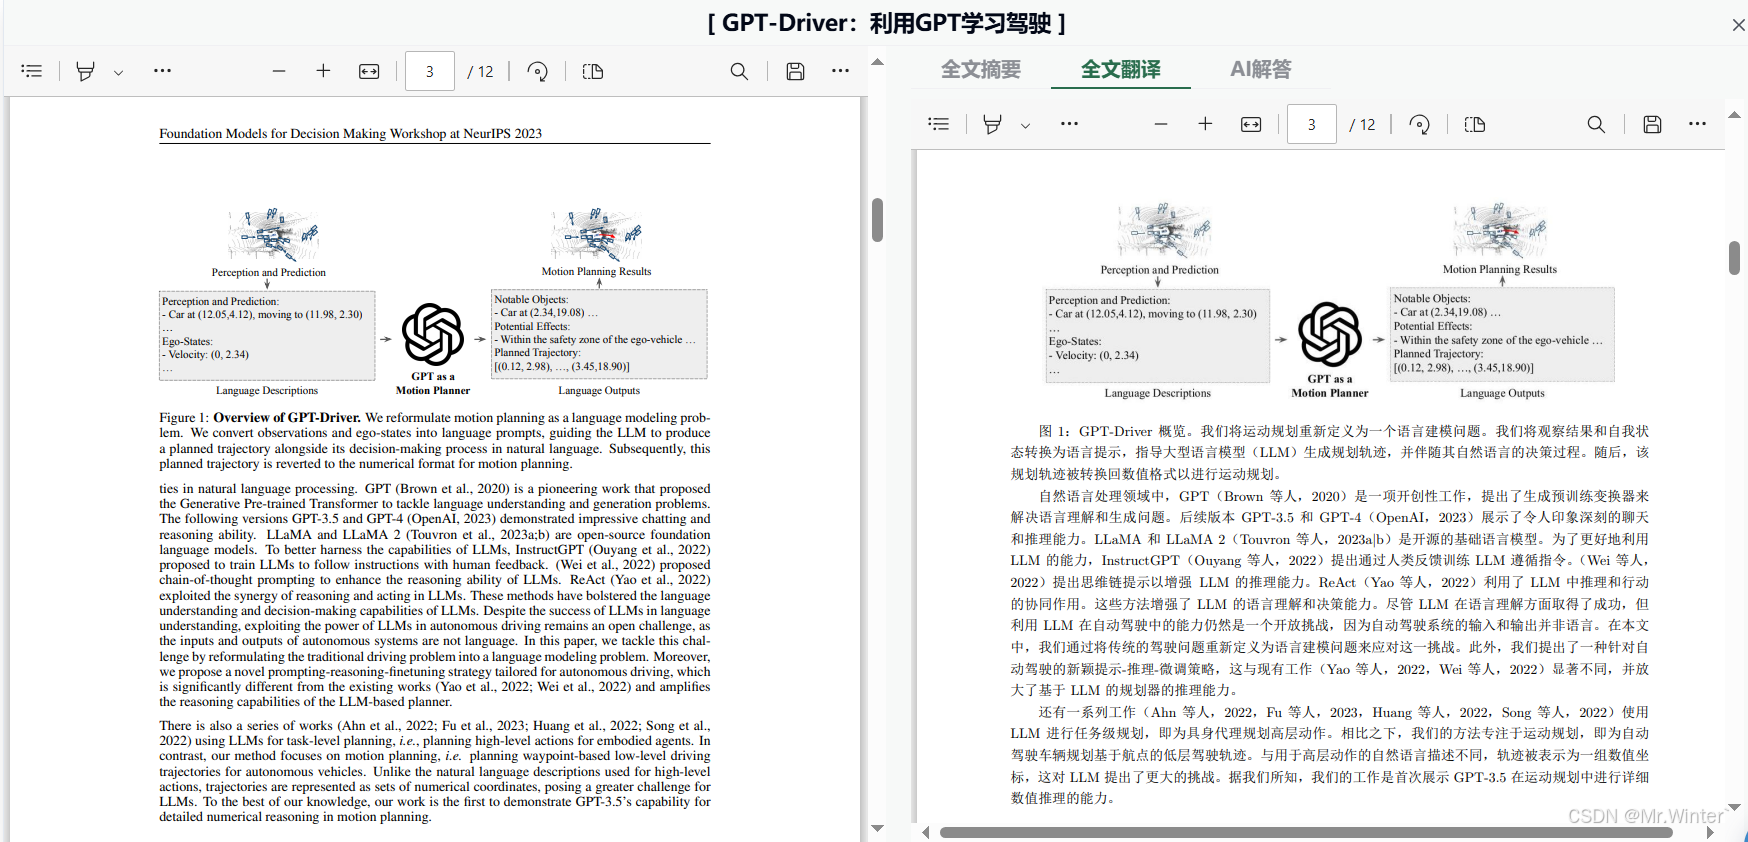The image size is (1748, 842).
Task: Click the right '/ 12' page count
Action: [1363, 125]
